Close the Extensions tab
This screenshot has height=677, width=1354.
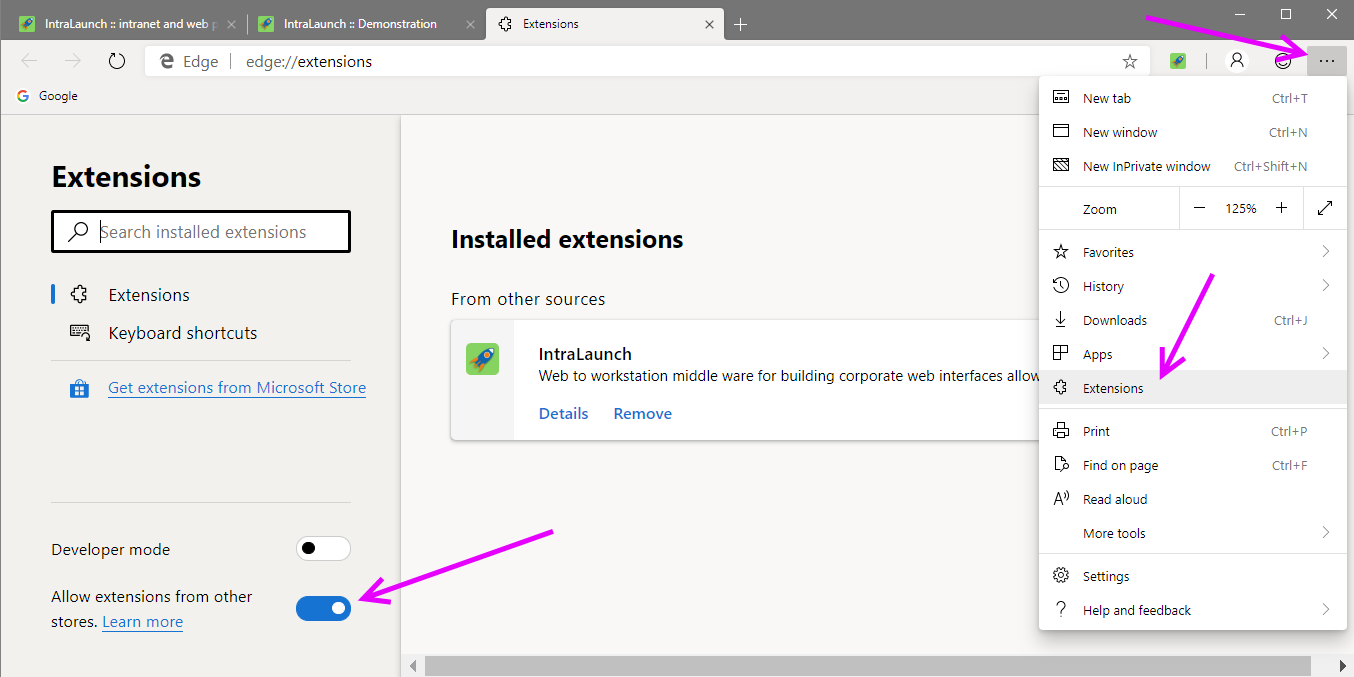click(x=709, y=24)
